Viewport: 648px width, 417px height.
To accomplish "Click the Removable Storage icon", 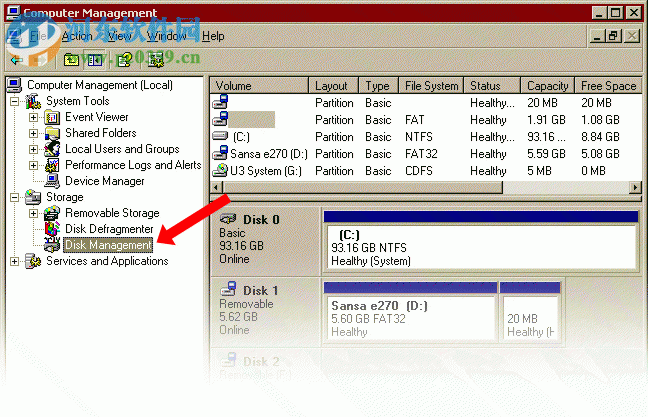I will [52, 213].
